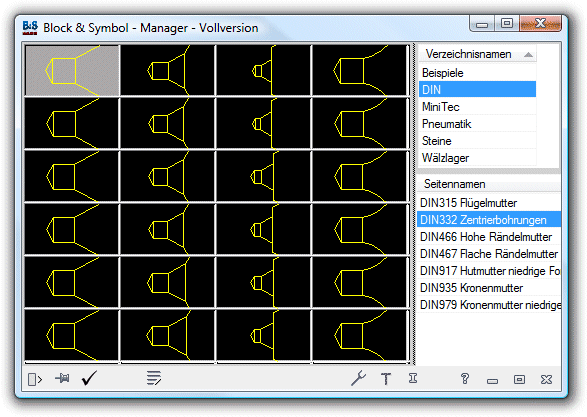Screen dimensions: 587x417
Task: Open help with the question mark icon
Action: point(465,378)
